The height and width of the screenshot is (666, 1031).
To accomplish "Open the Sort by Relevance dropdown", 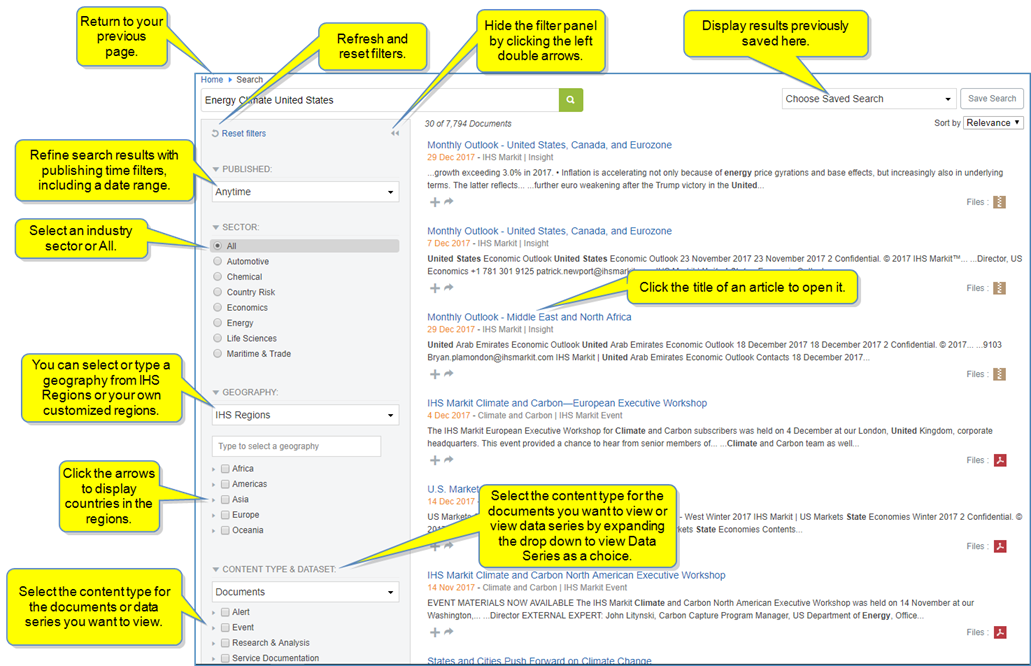I will (x=993, y=123).
